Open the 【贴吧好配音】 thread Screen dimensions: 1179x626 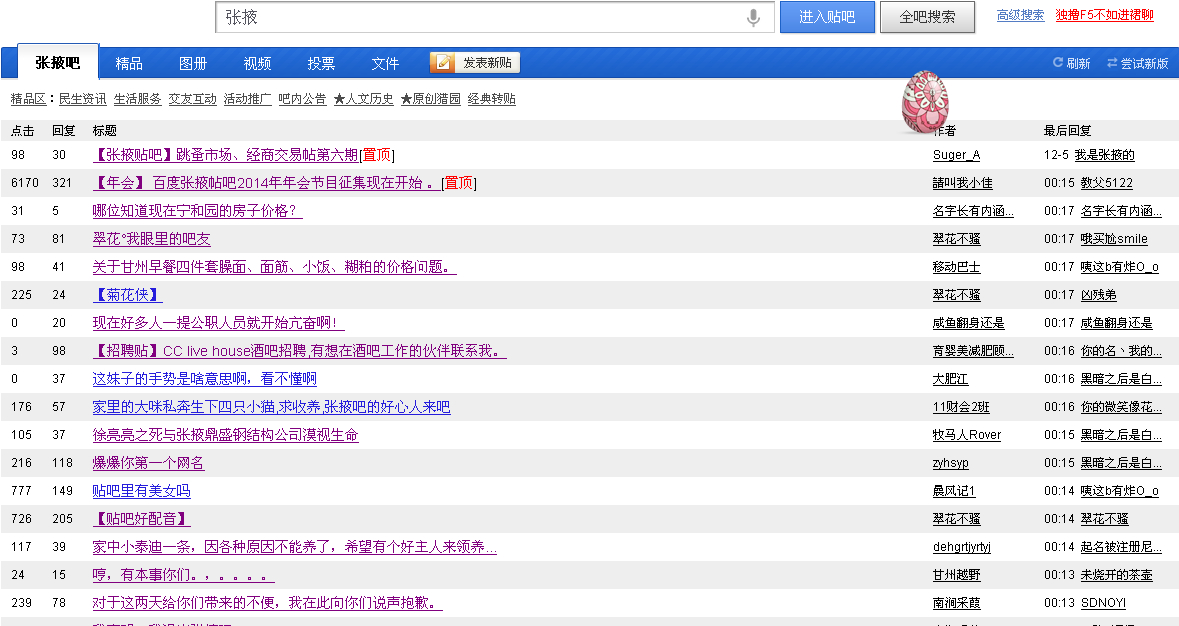pos(141,519)
